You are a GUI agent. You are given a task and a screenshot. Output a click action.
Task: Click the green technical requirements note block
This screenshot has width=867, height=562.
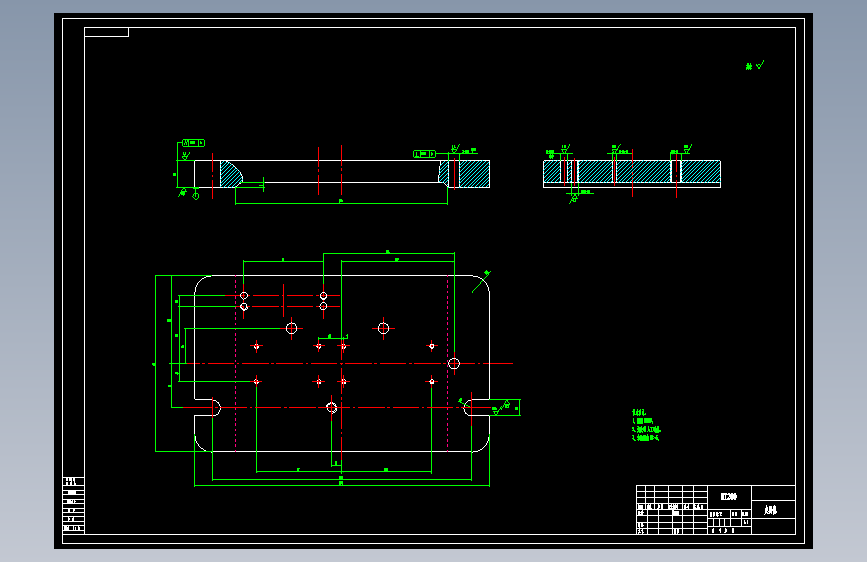pos(646,425)
